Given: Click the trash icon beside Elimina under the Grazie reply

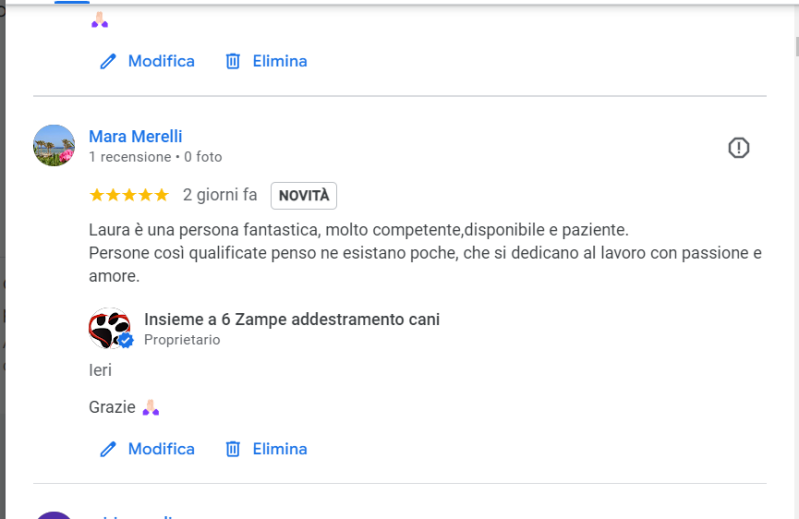Looking at the screenshot, I should tap(233, 449).
